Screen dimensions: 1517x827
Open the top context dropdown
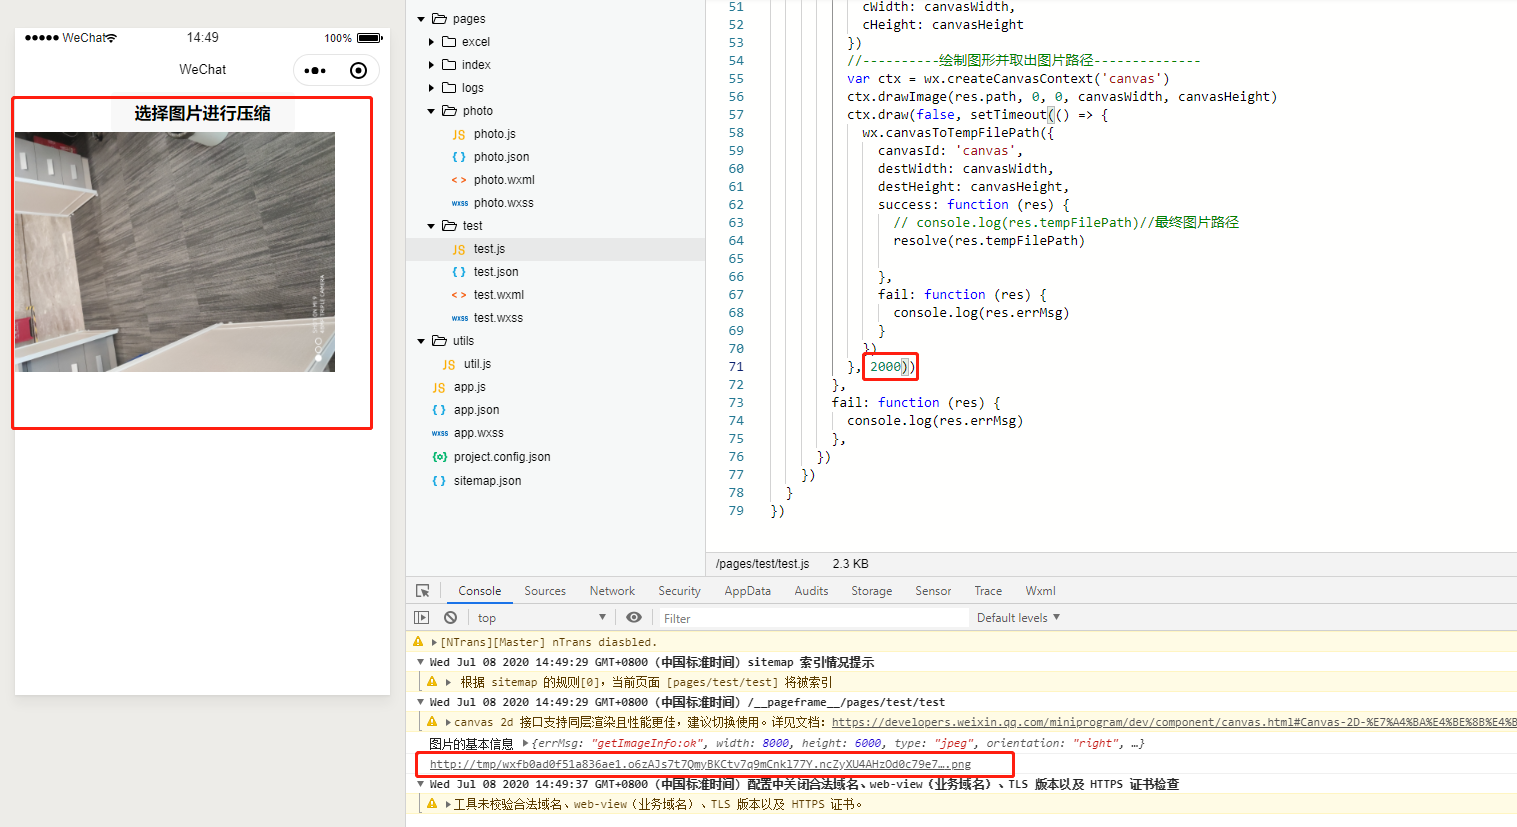(x=541, y=618)
